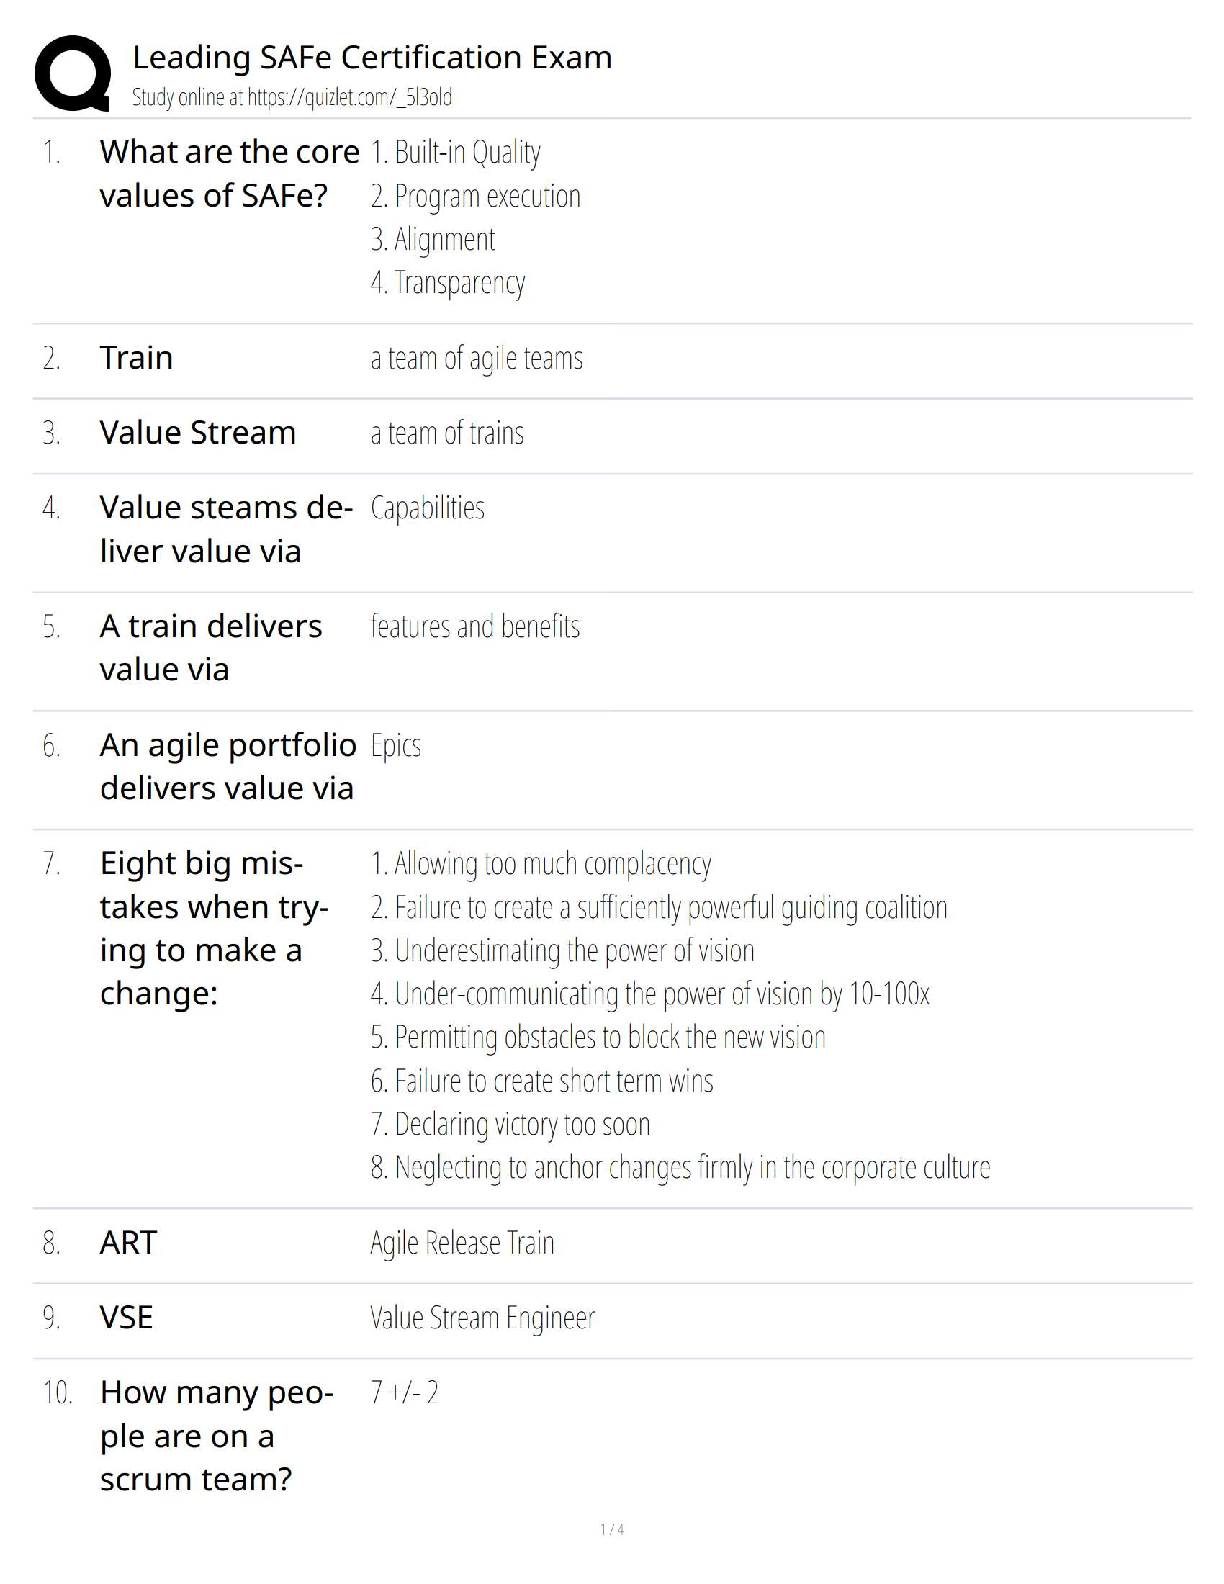Select the term 'ART'

128,1243
